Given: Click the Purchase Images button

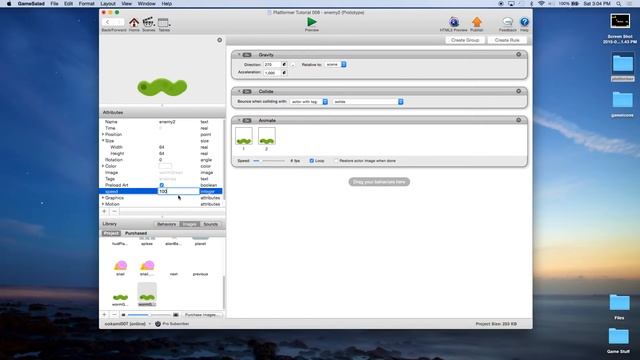Looking at the screenshot, I should click(x=201, y=315).
